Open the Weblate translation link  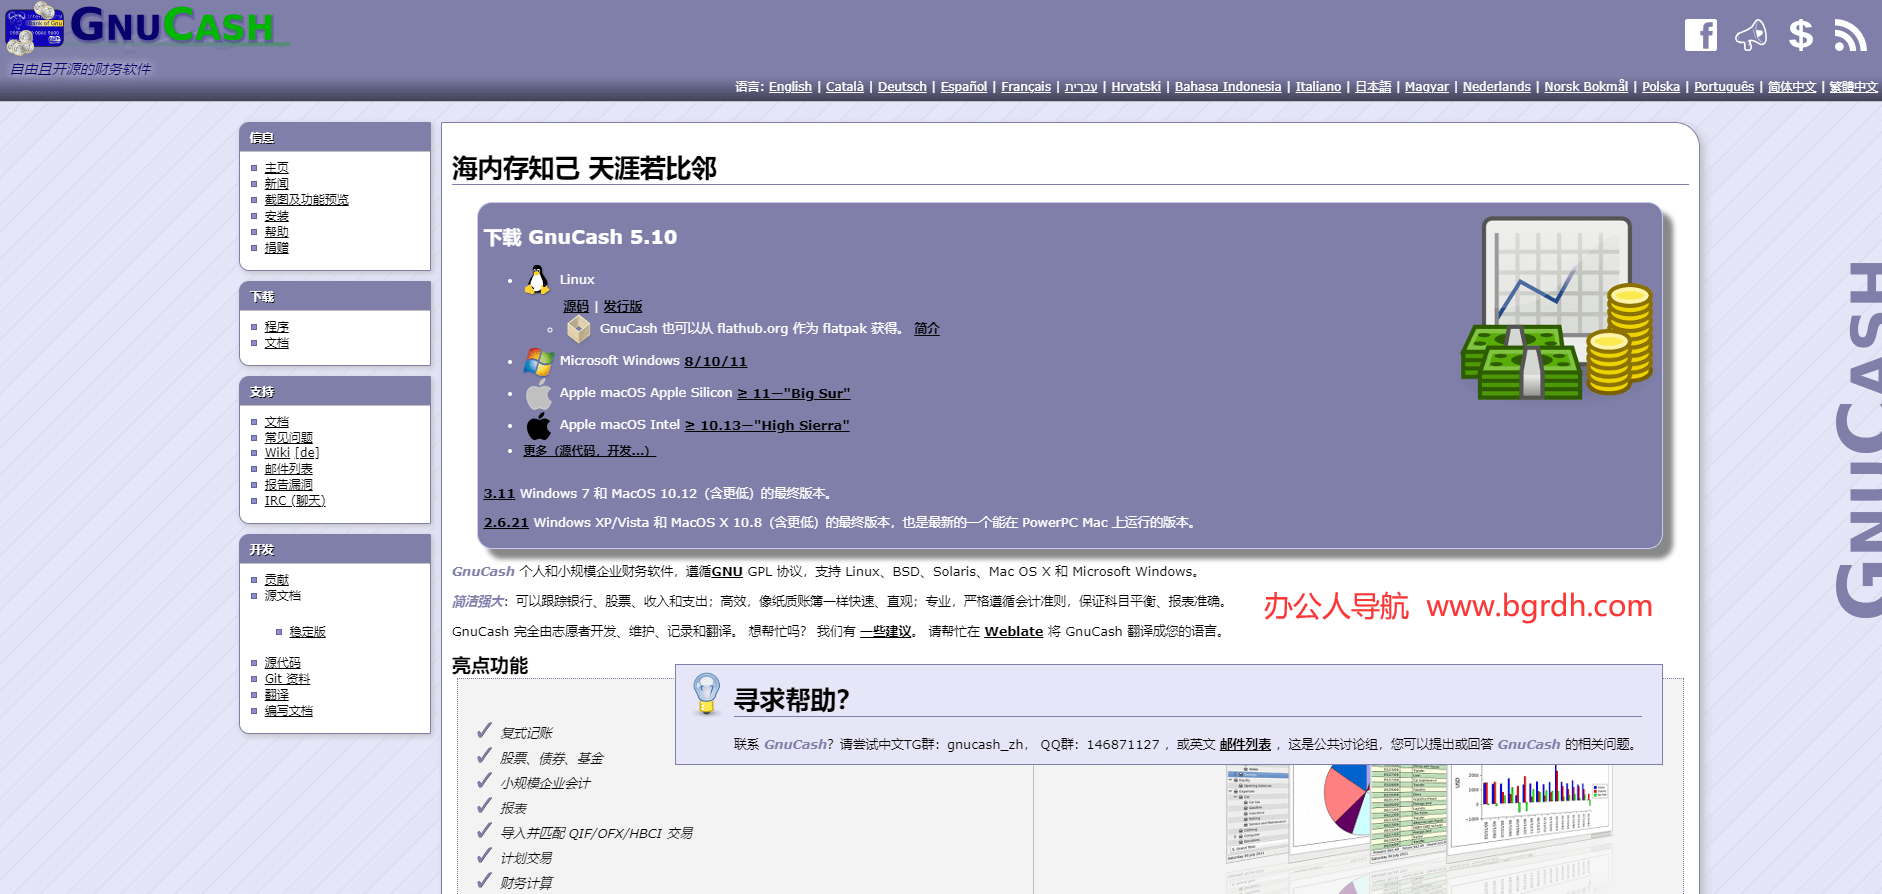click(1014, 632)
